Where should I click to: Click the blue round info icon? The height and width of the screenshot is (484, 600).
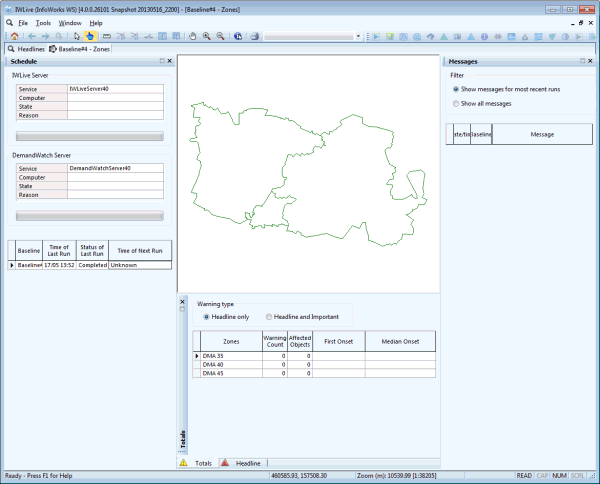click(484, 37)
